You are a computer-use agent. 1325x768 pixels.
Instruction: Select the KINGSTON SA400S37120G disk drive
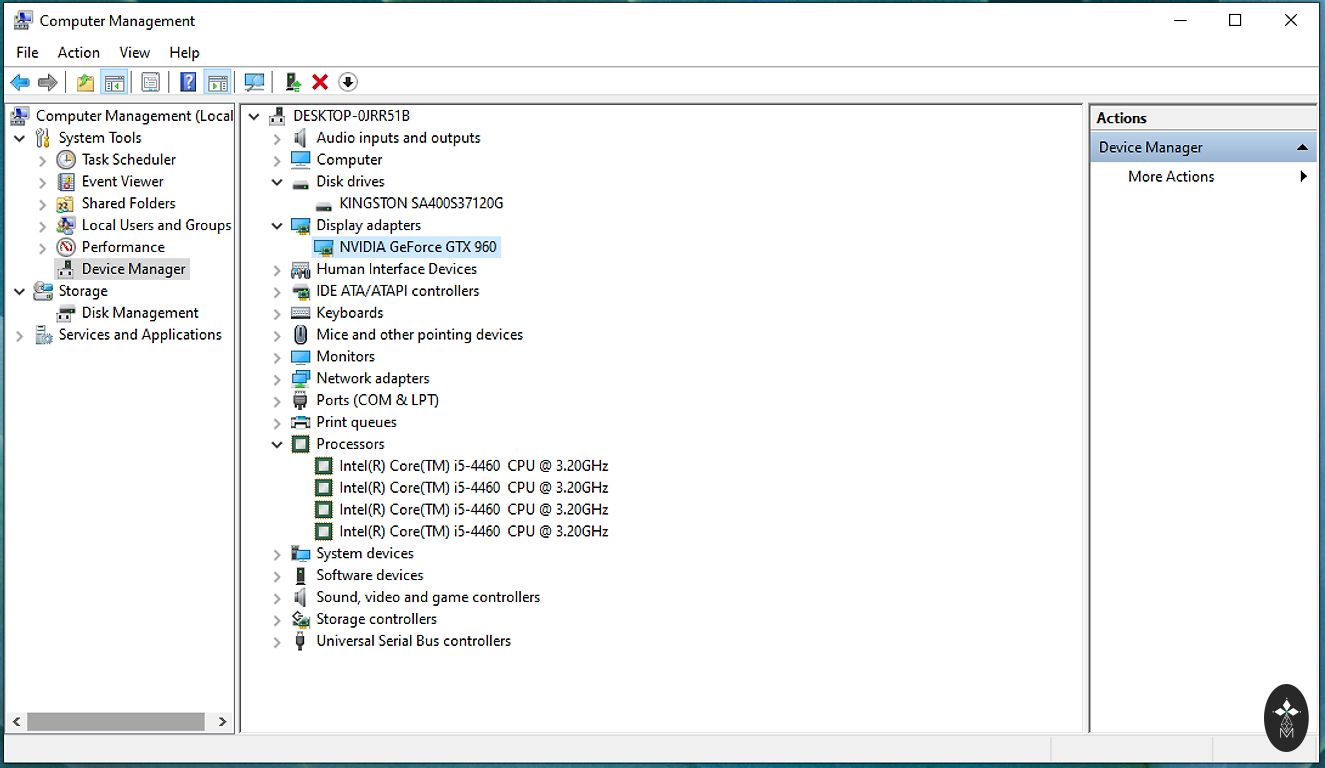click(420, 203)
